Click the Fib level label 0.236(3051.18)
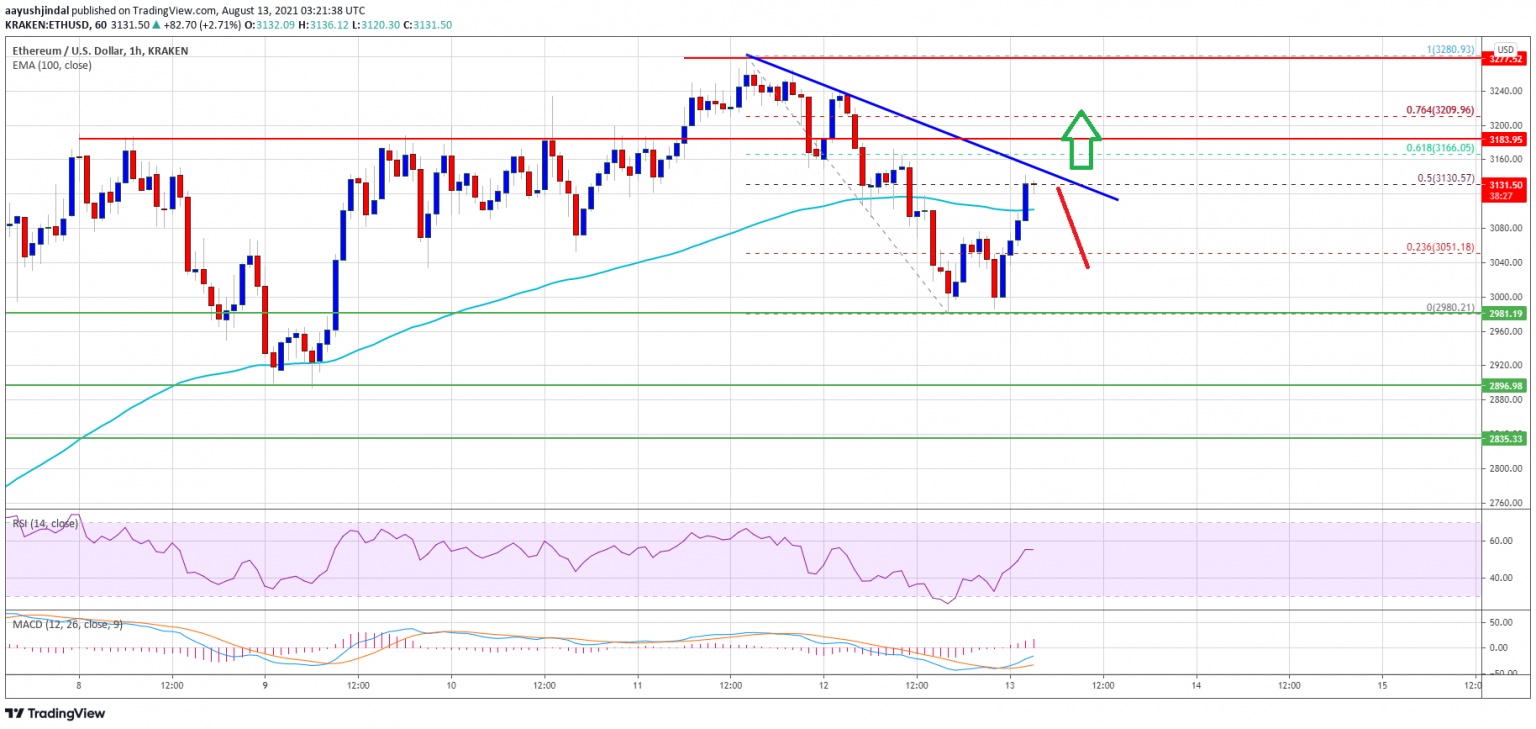 1438,246
